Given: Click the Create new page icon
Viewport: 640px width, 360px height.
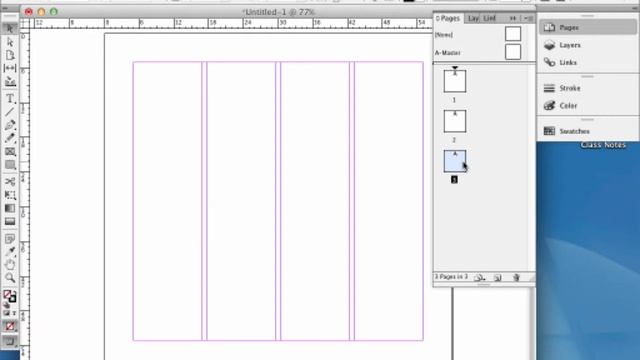Looking at the screenshot, I should point(498,278).
